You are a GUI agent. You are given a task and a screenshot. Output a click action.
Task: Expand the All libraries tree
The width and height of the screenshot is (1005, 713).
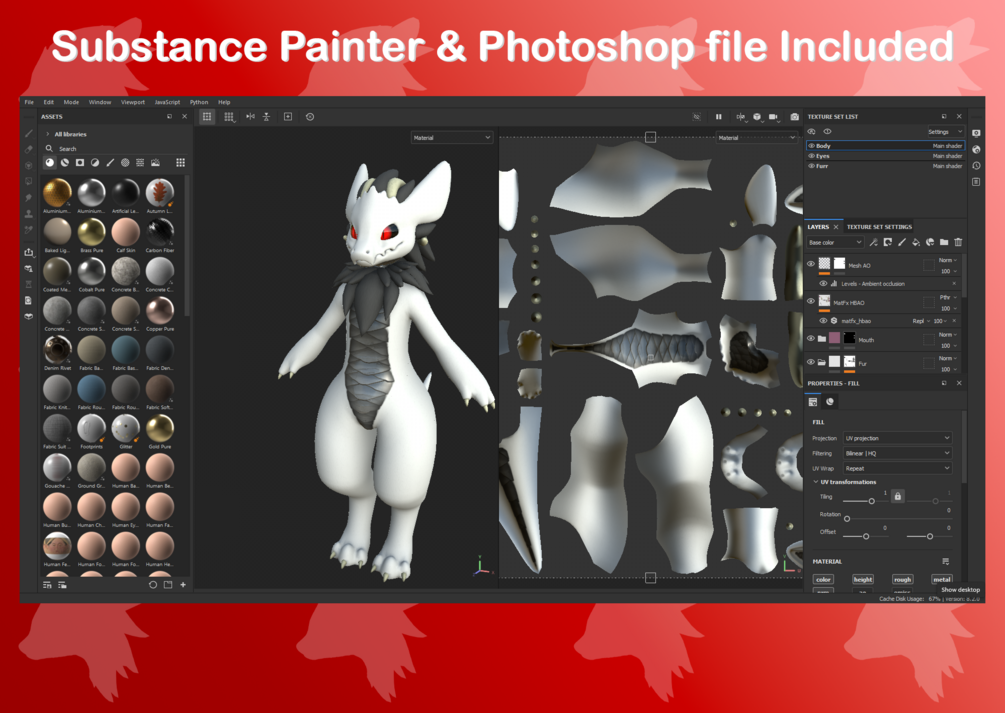click(47, 134)
